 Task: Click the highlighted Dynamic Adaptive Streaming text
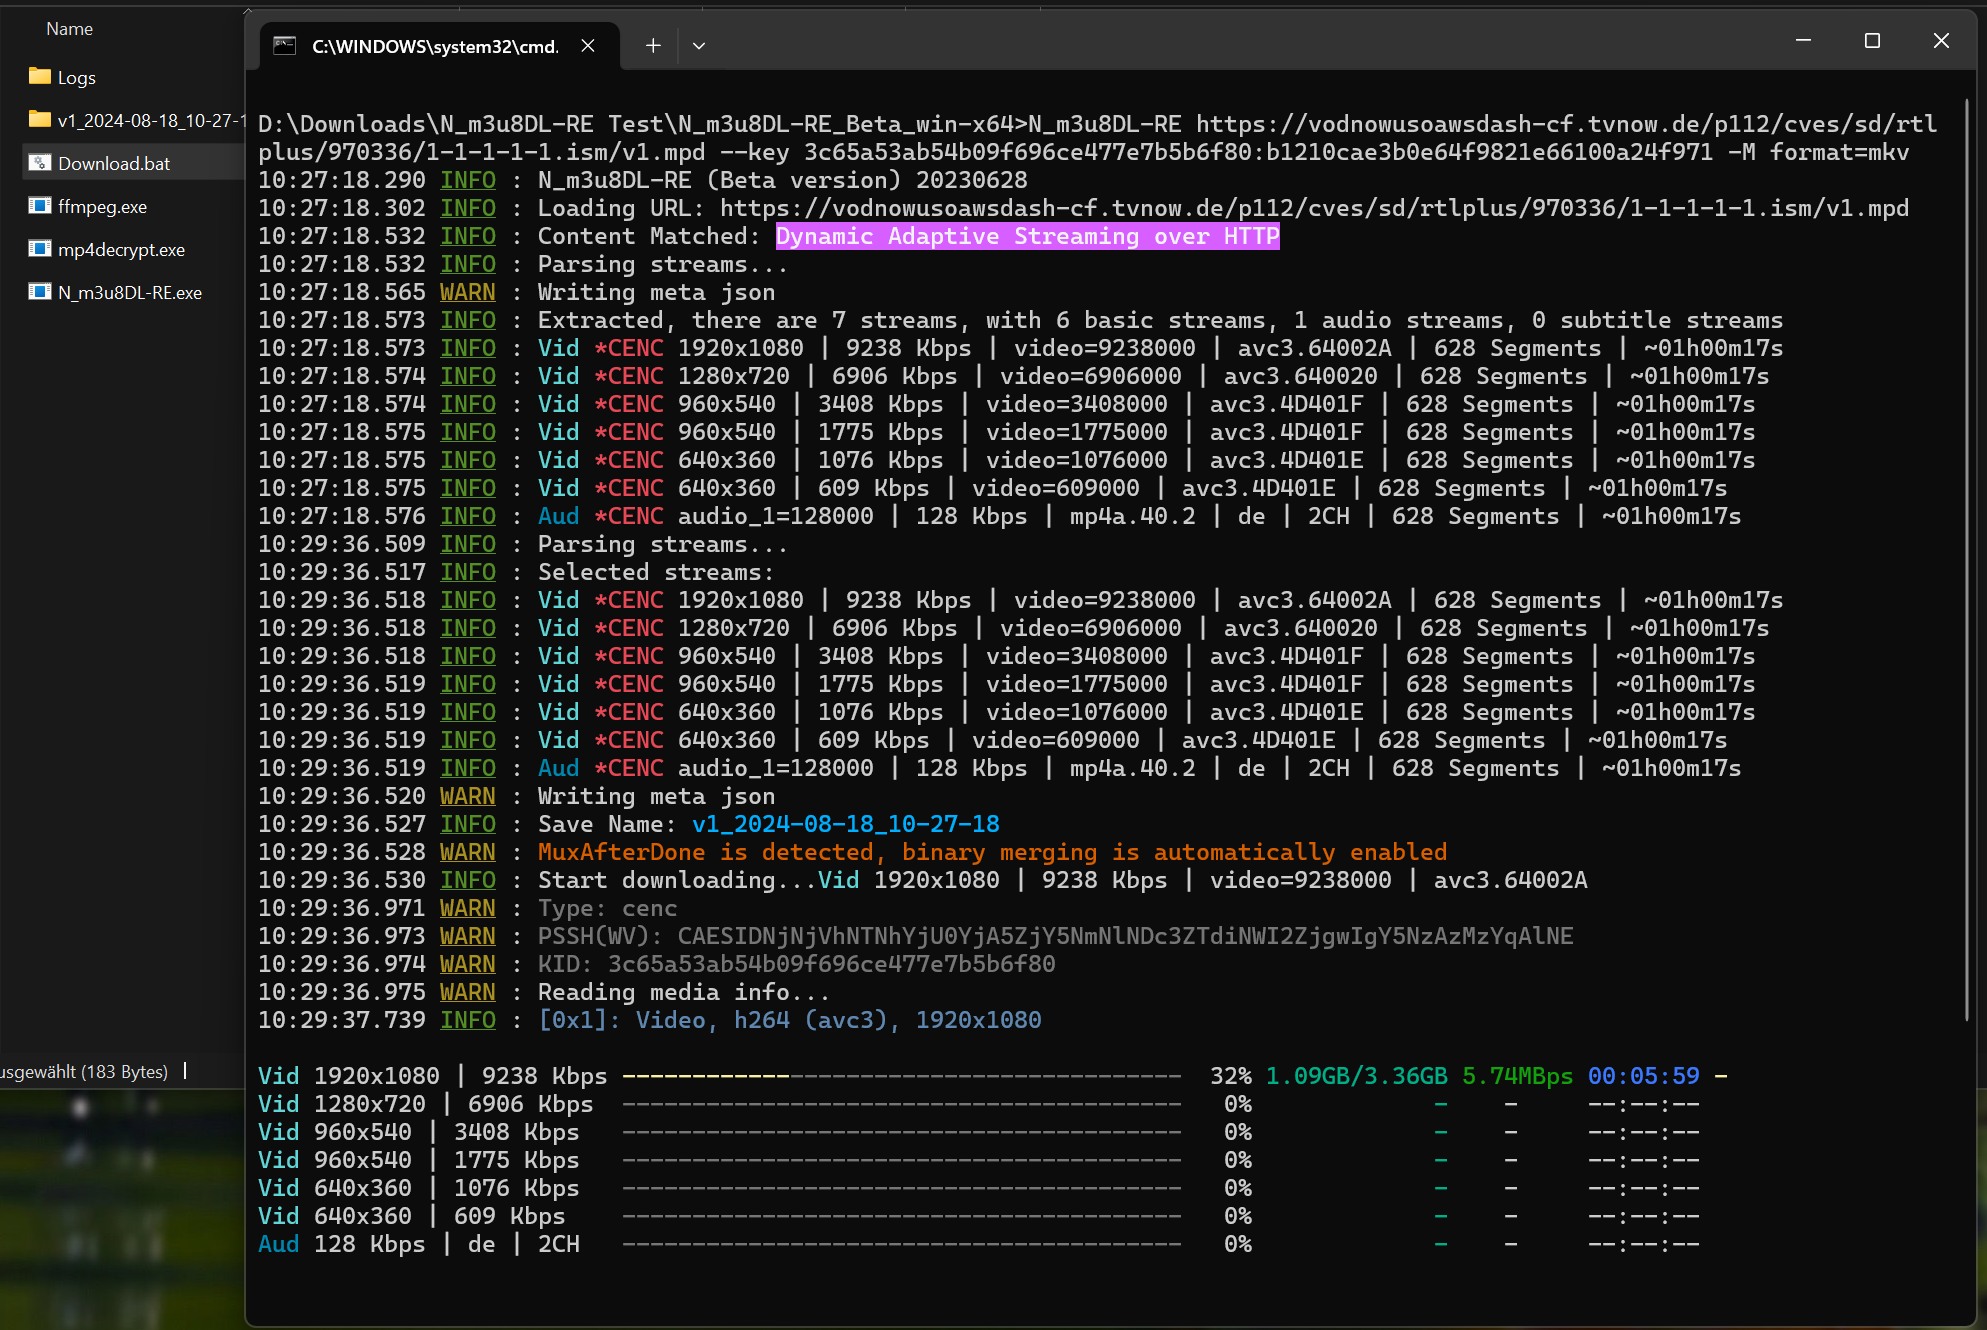tap(1027, 236)
